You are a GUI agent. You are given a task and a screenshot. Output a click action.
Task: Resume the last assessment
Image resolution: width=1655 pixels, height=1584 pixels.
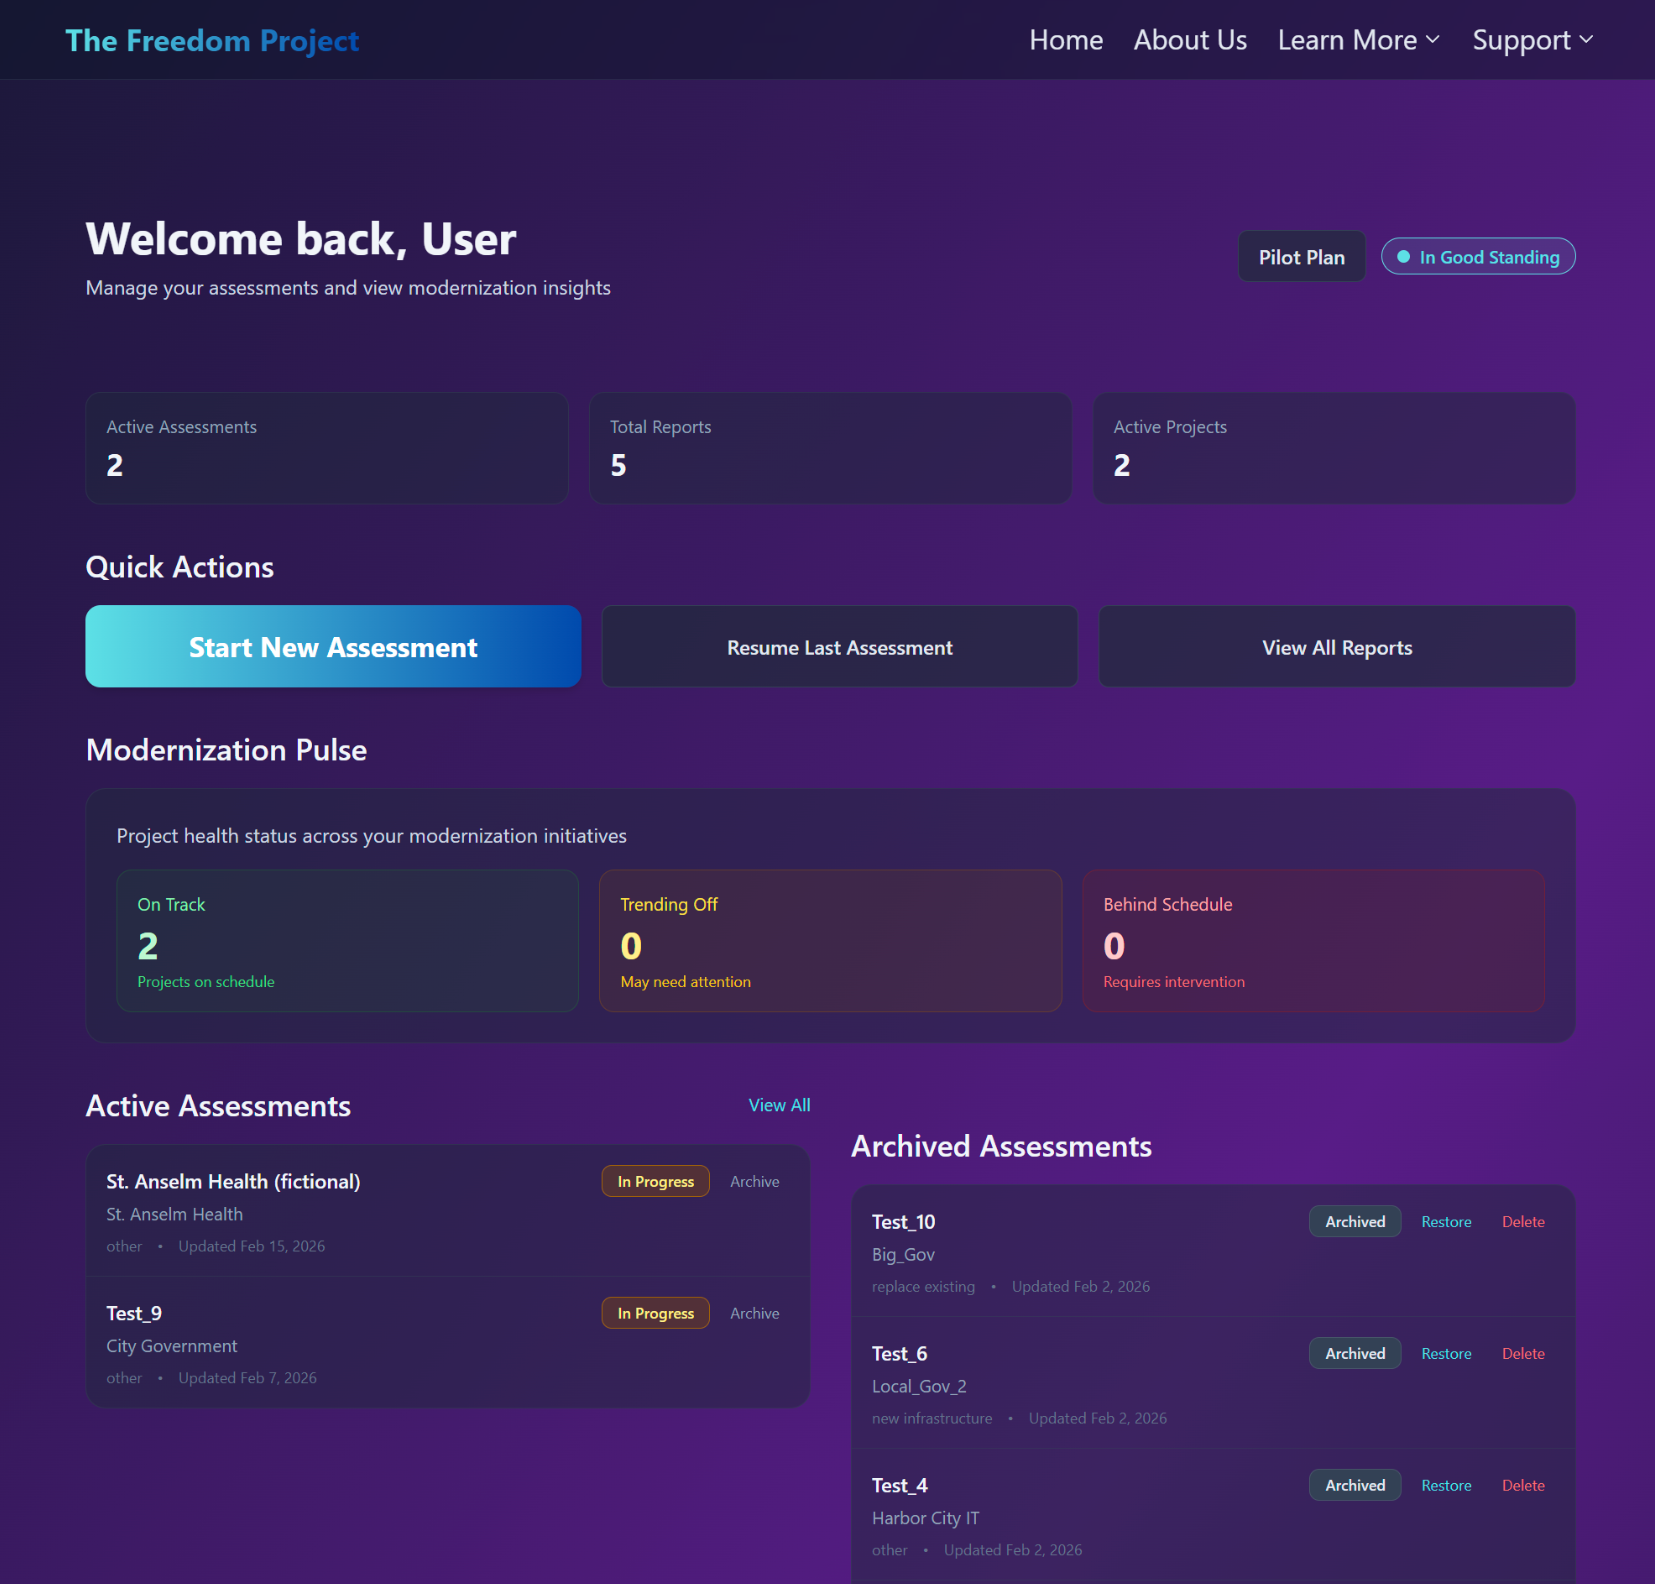[839, 646]
